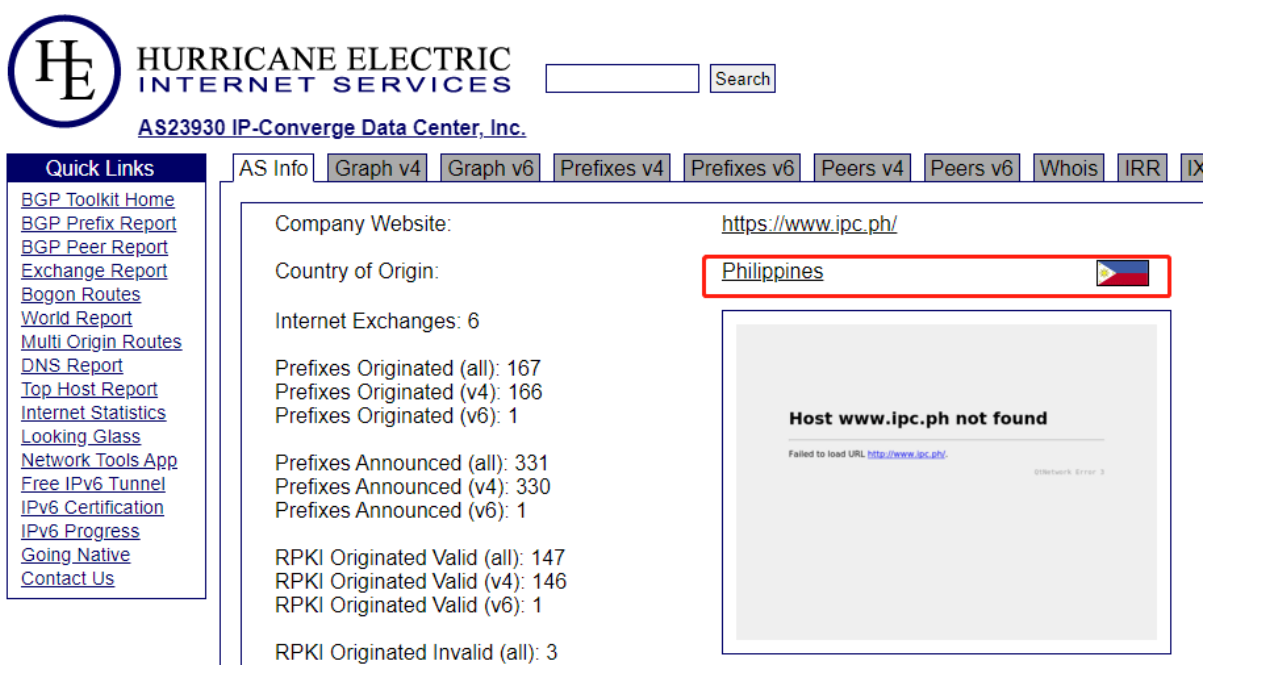The height and width of the screenshot is (691, 1278).
Task: Open the AS23930 IP-Converge Data Center heading link
Action: (x=332, y=128)
